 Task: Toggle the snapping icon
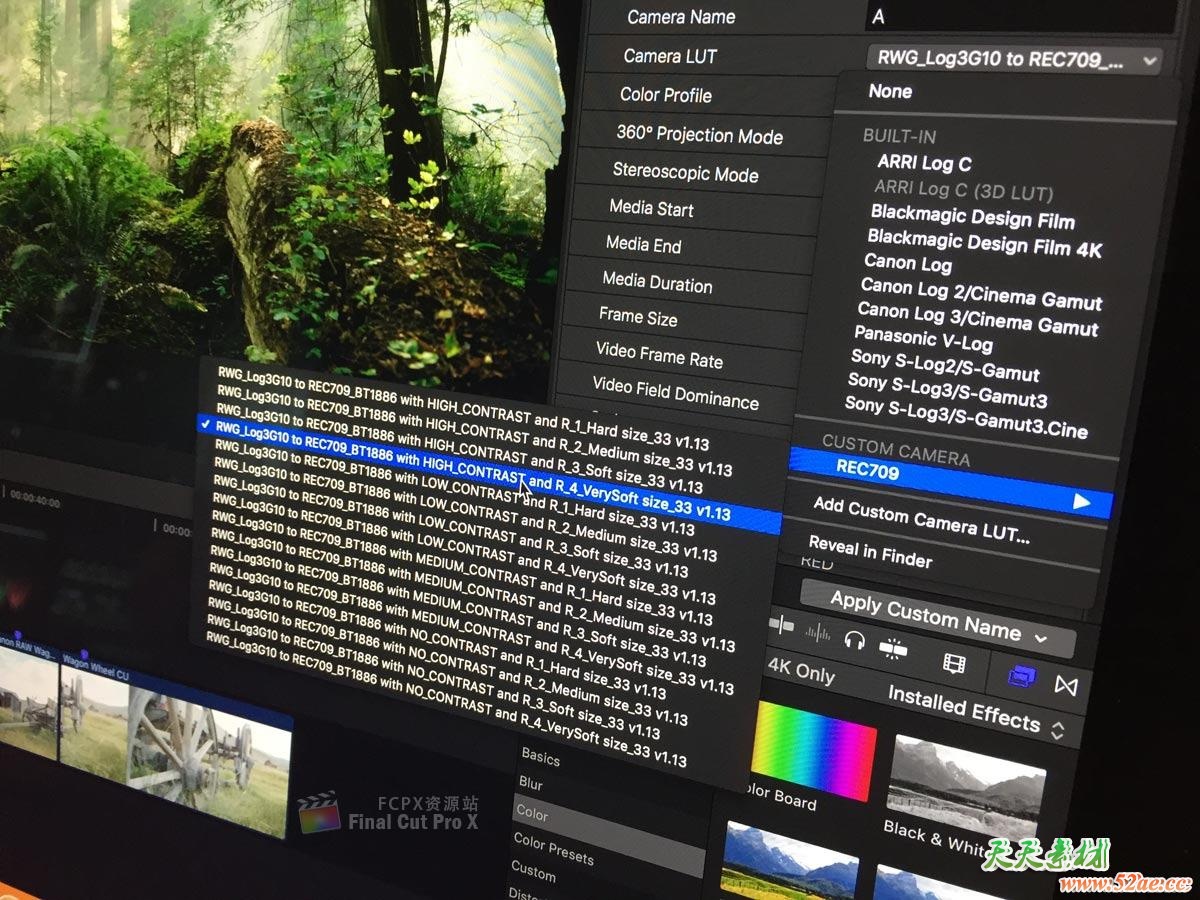tap(892, 648)
